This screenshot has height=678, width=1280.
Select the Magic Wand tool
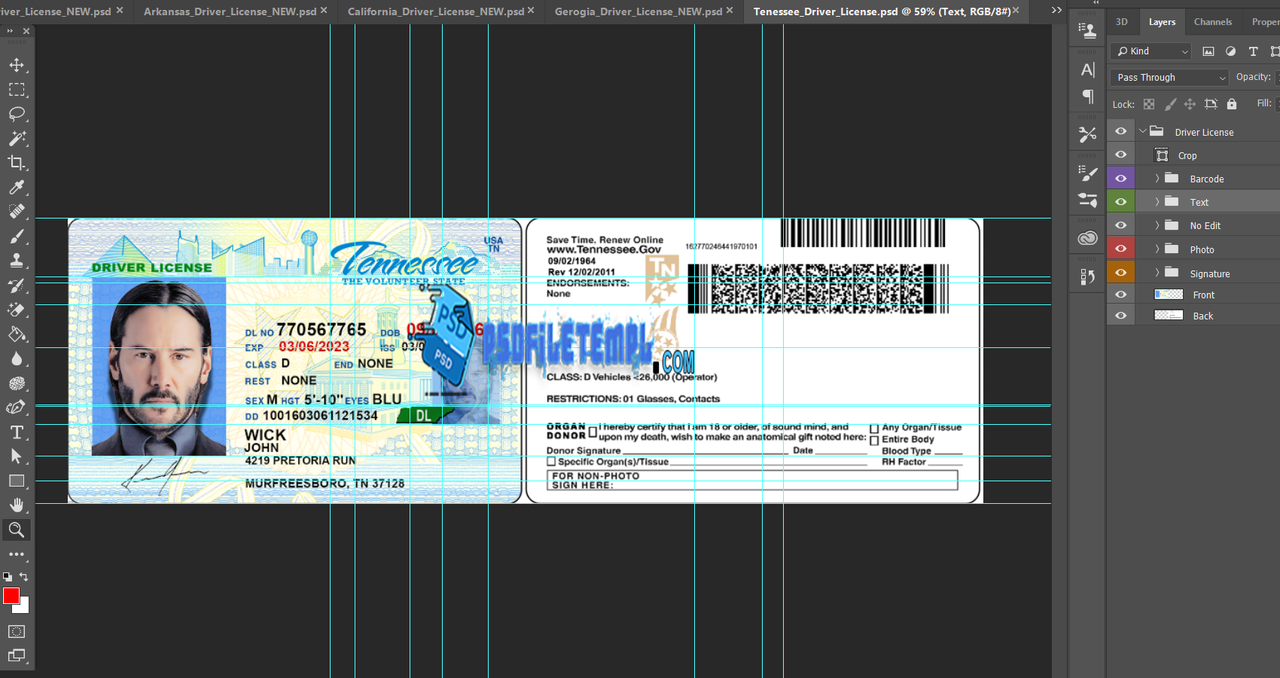[x=17, y=138]
